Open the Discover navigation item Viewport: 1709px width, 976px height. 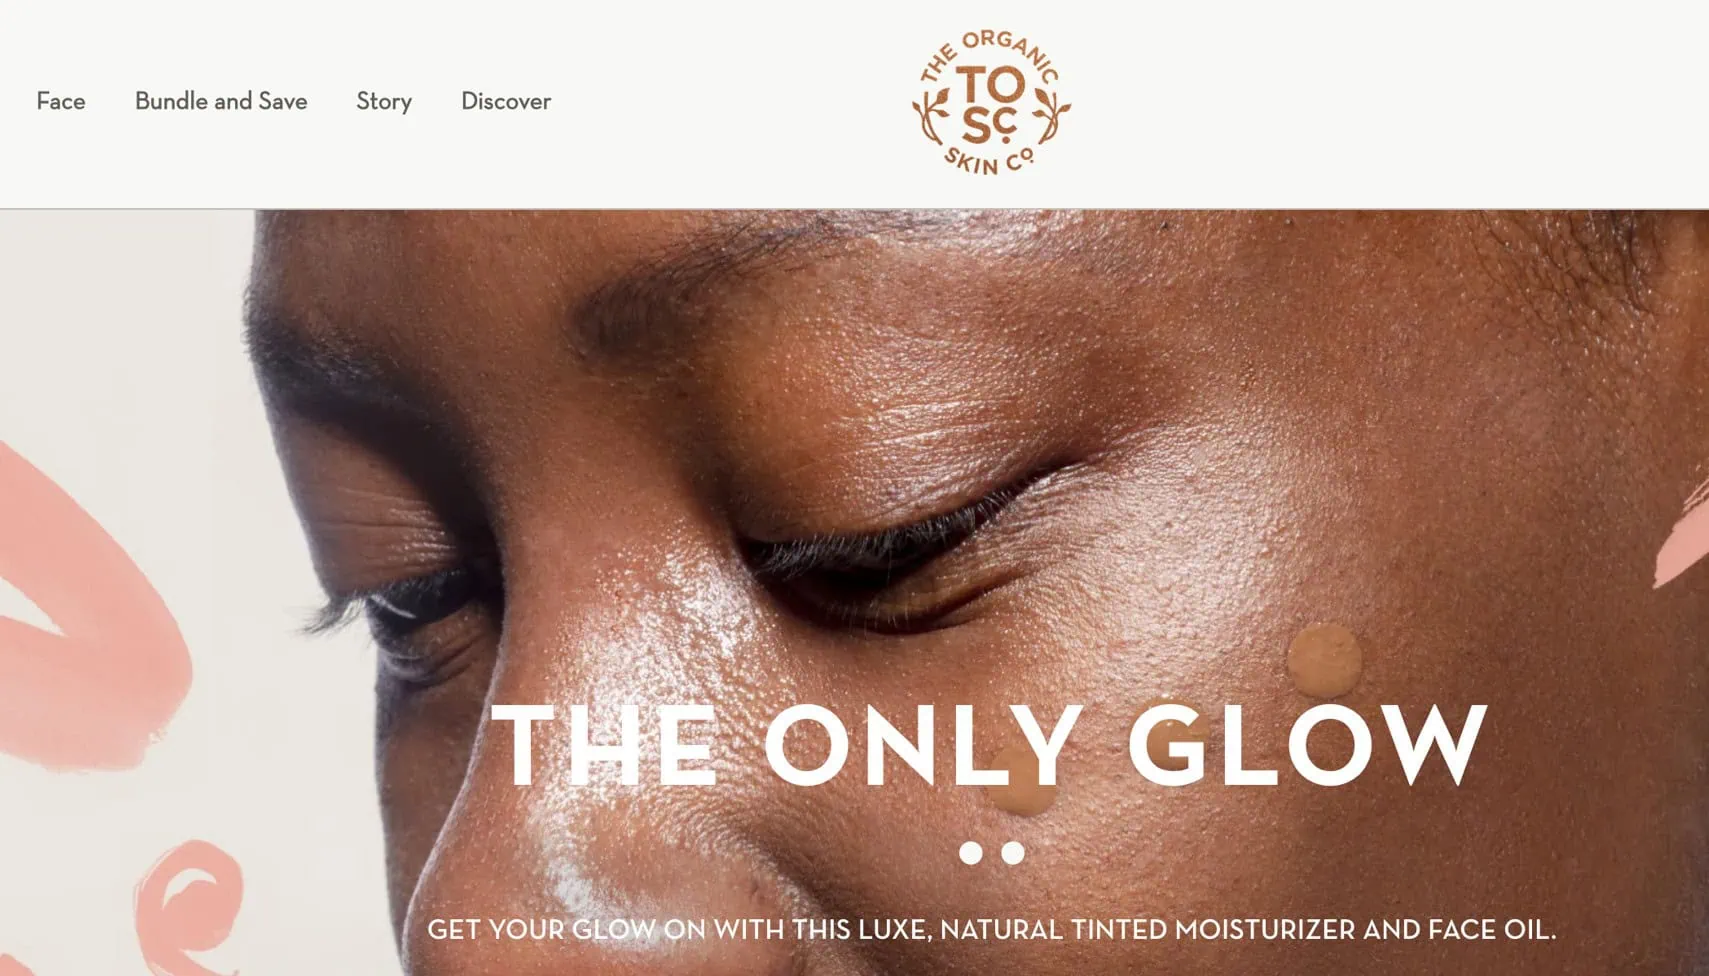coord(506,101)
